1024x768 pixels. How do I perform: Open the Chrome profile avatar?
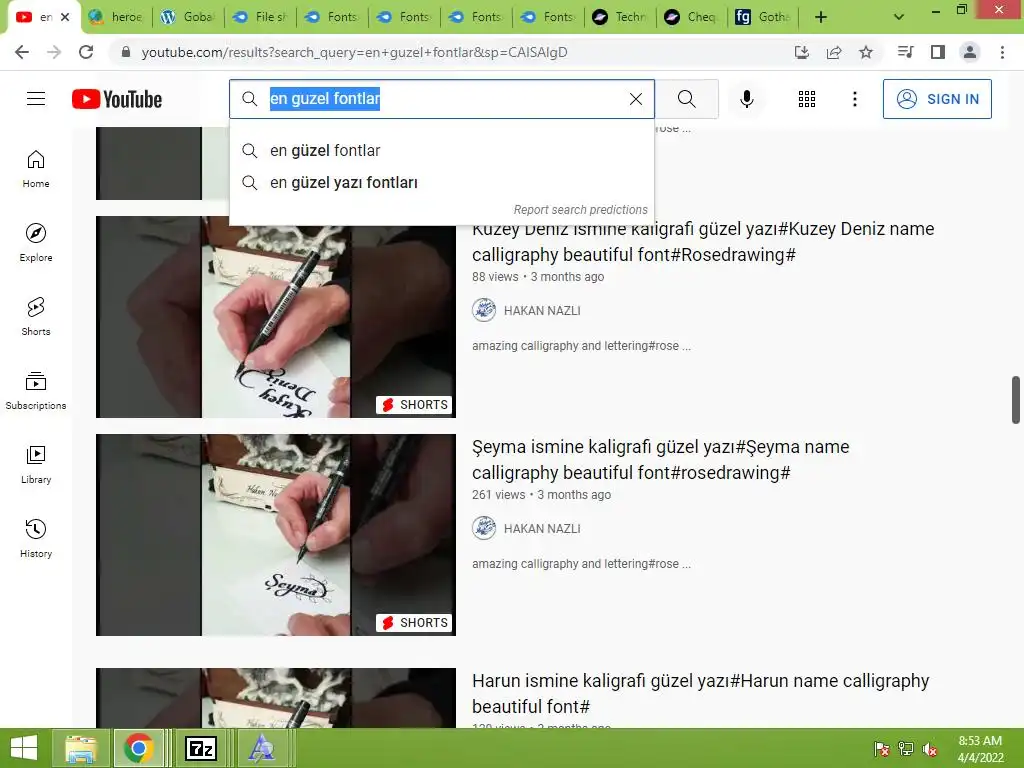(x=970, y=52)
